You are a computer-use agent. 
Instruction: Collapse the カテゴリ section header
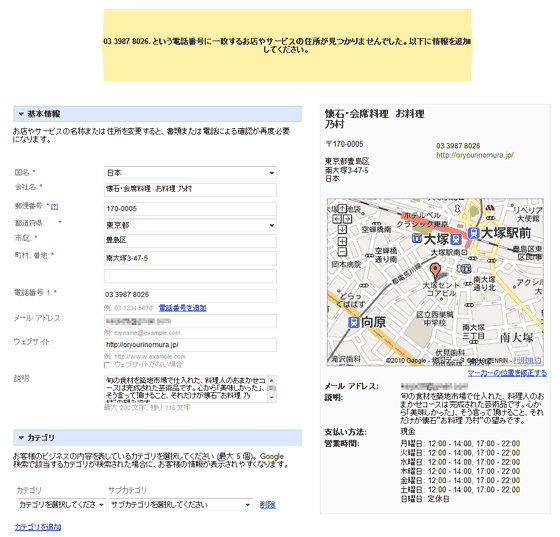pos(158,438)
